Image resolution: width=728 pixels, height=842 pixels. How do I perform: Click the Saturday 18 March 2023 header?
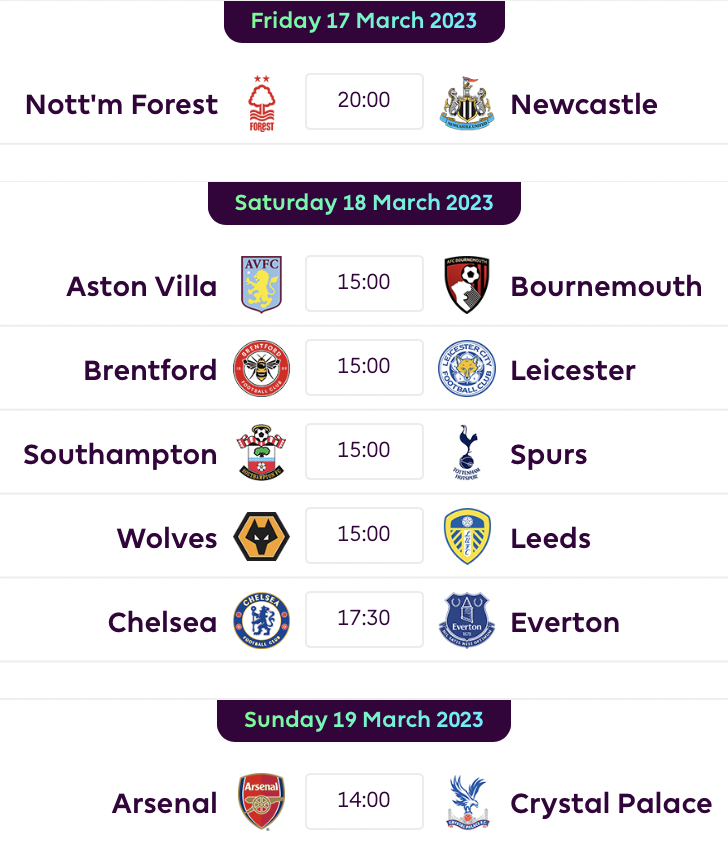[x=364, y=203]
